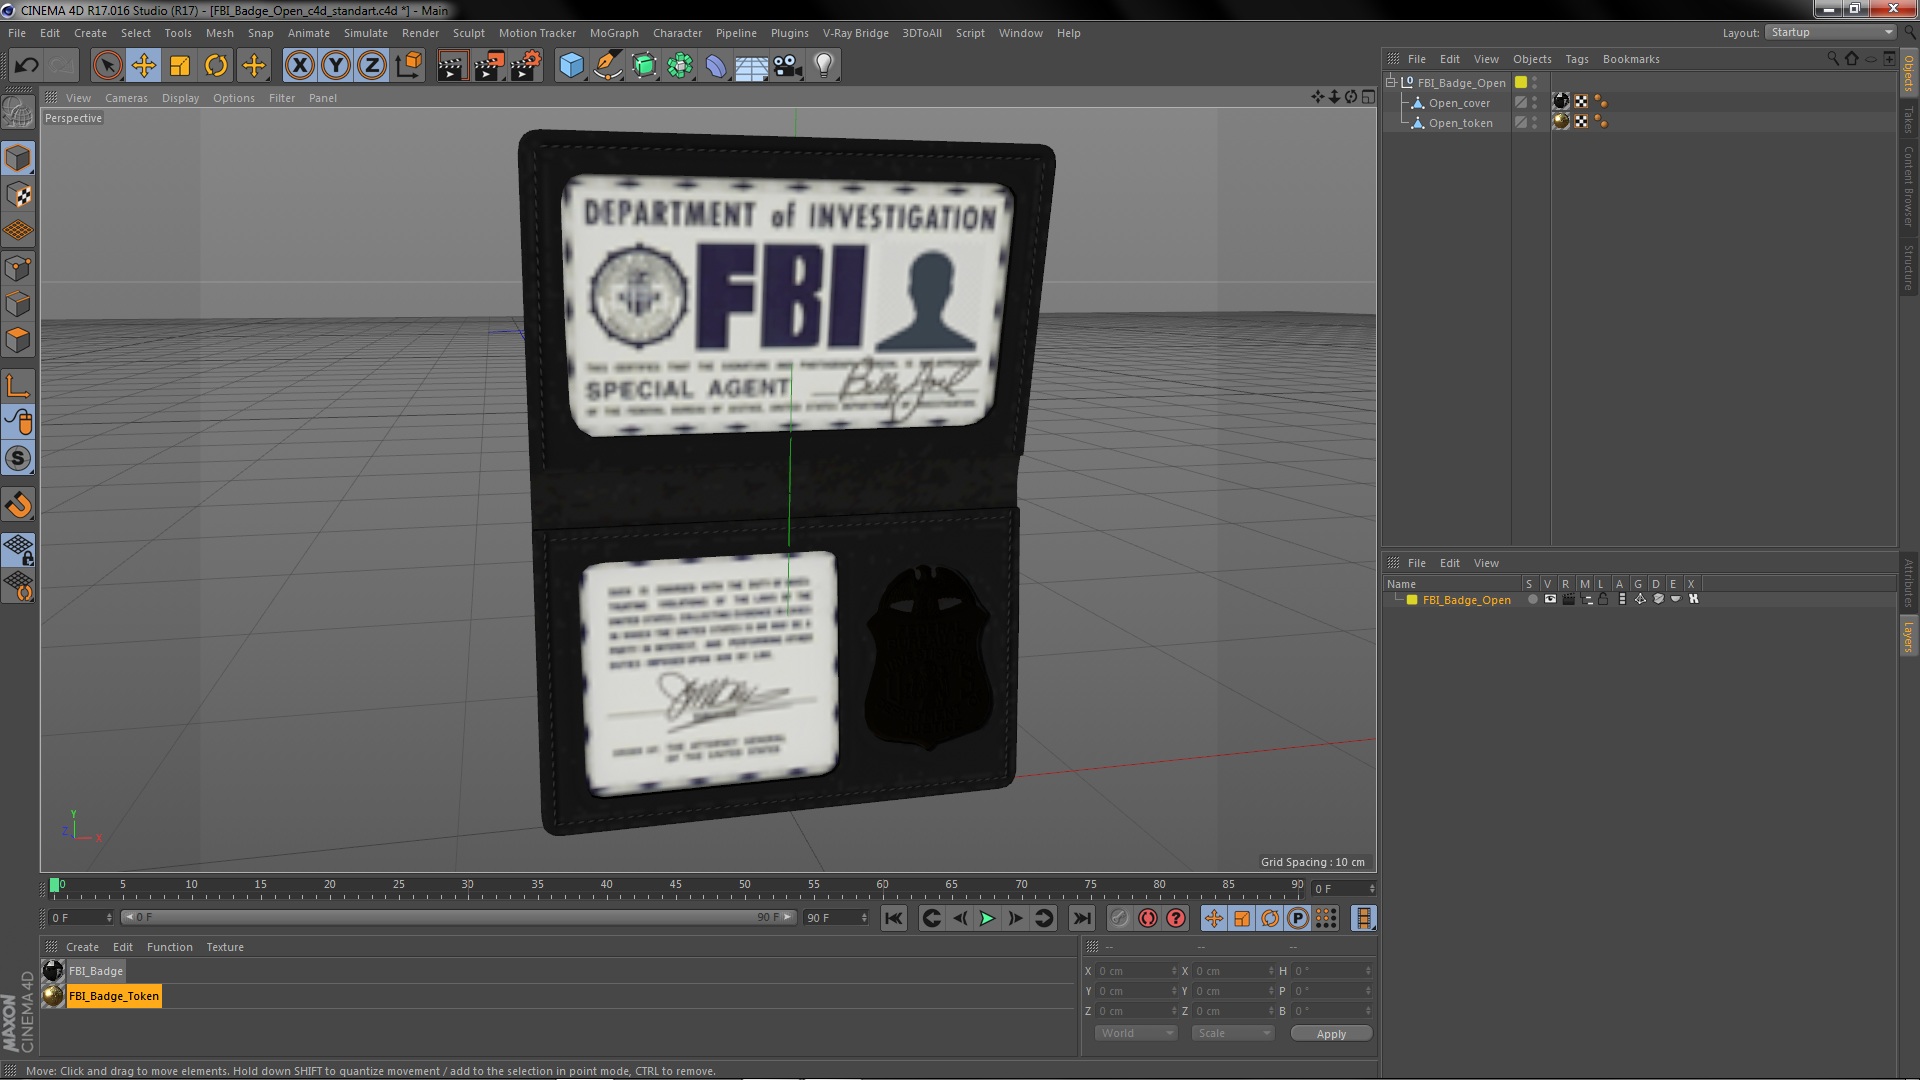Click Record Active Objects button
1920x1080 pixels.
(x=1120, y=918)
